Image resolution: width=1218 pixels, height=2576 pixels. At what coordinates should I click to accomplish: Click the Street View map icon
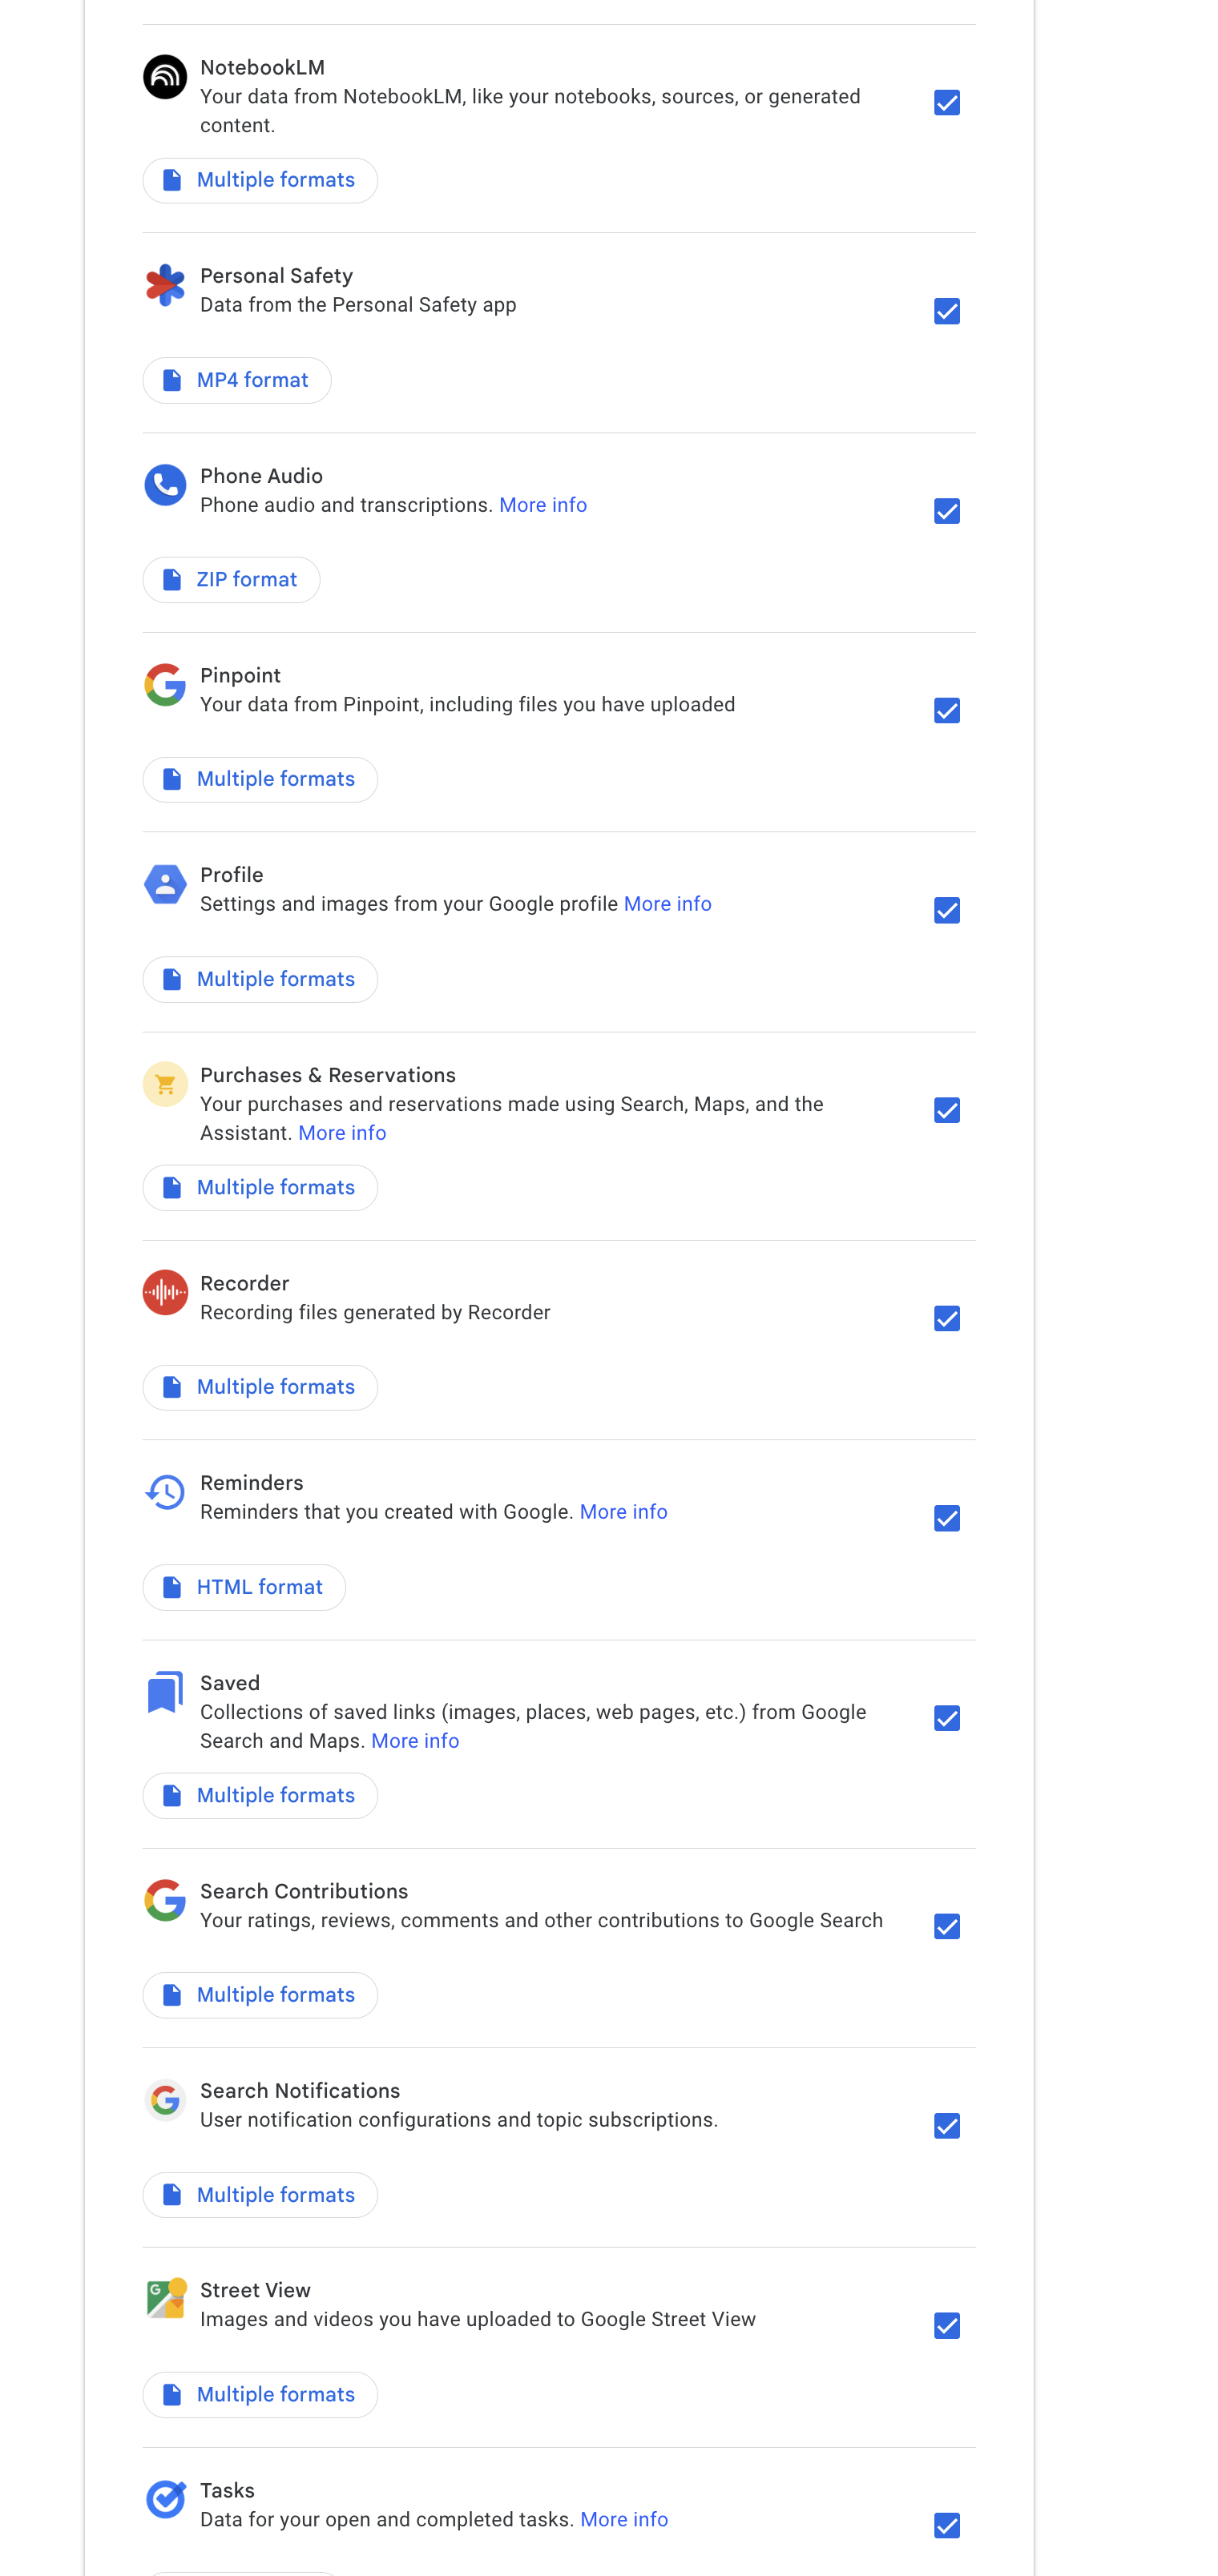click(165, 2299)
